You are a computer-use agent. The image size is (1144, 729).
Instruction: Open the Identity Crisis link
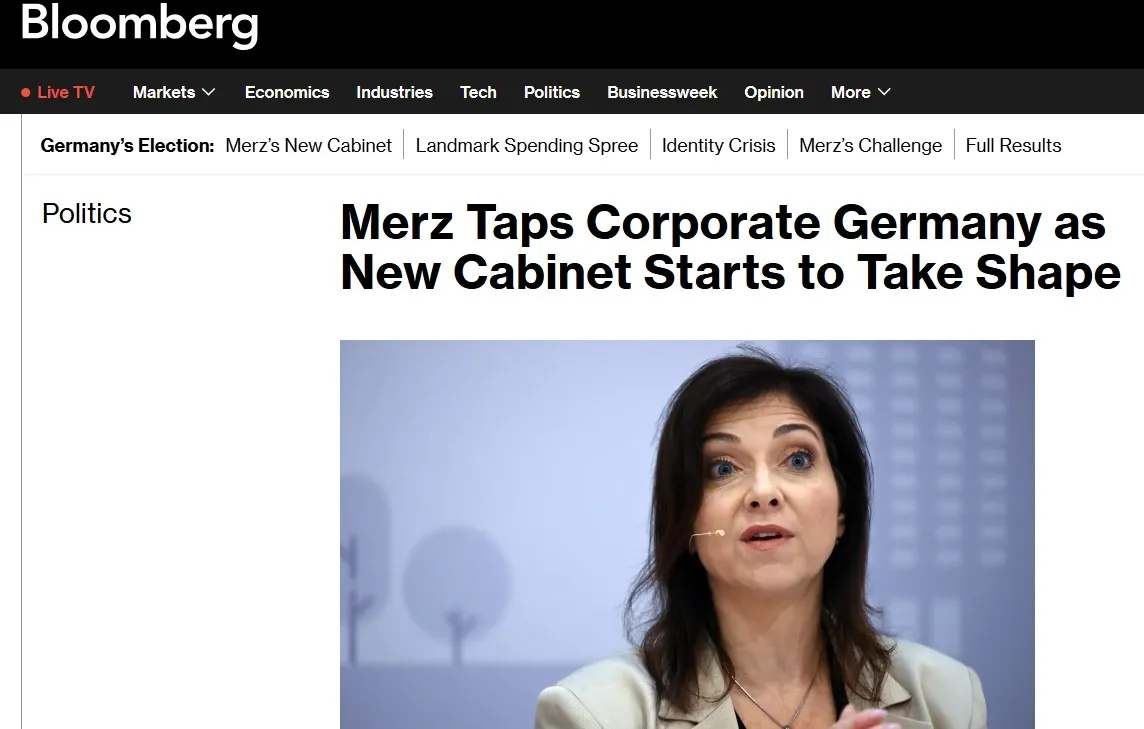pos(719,145)
